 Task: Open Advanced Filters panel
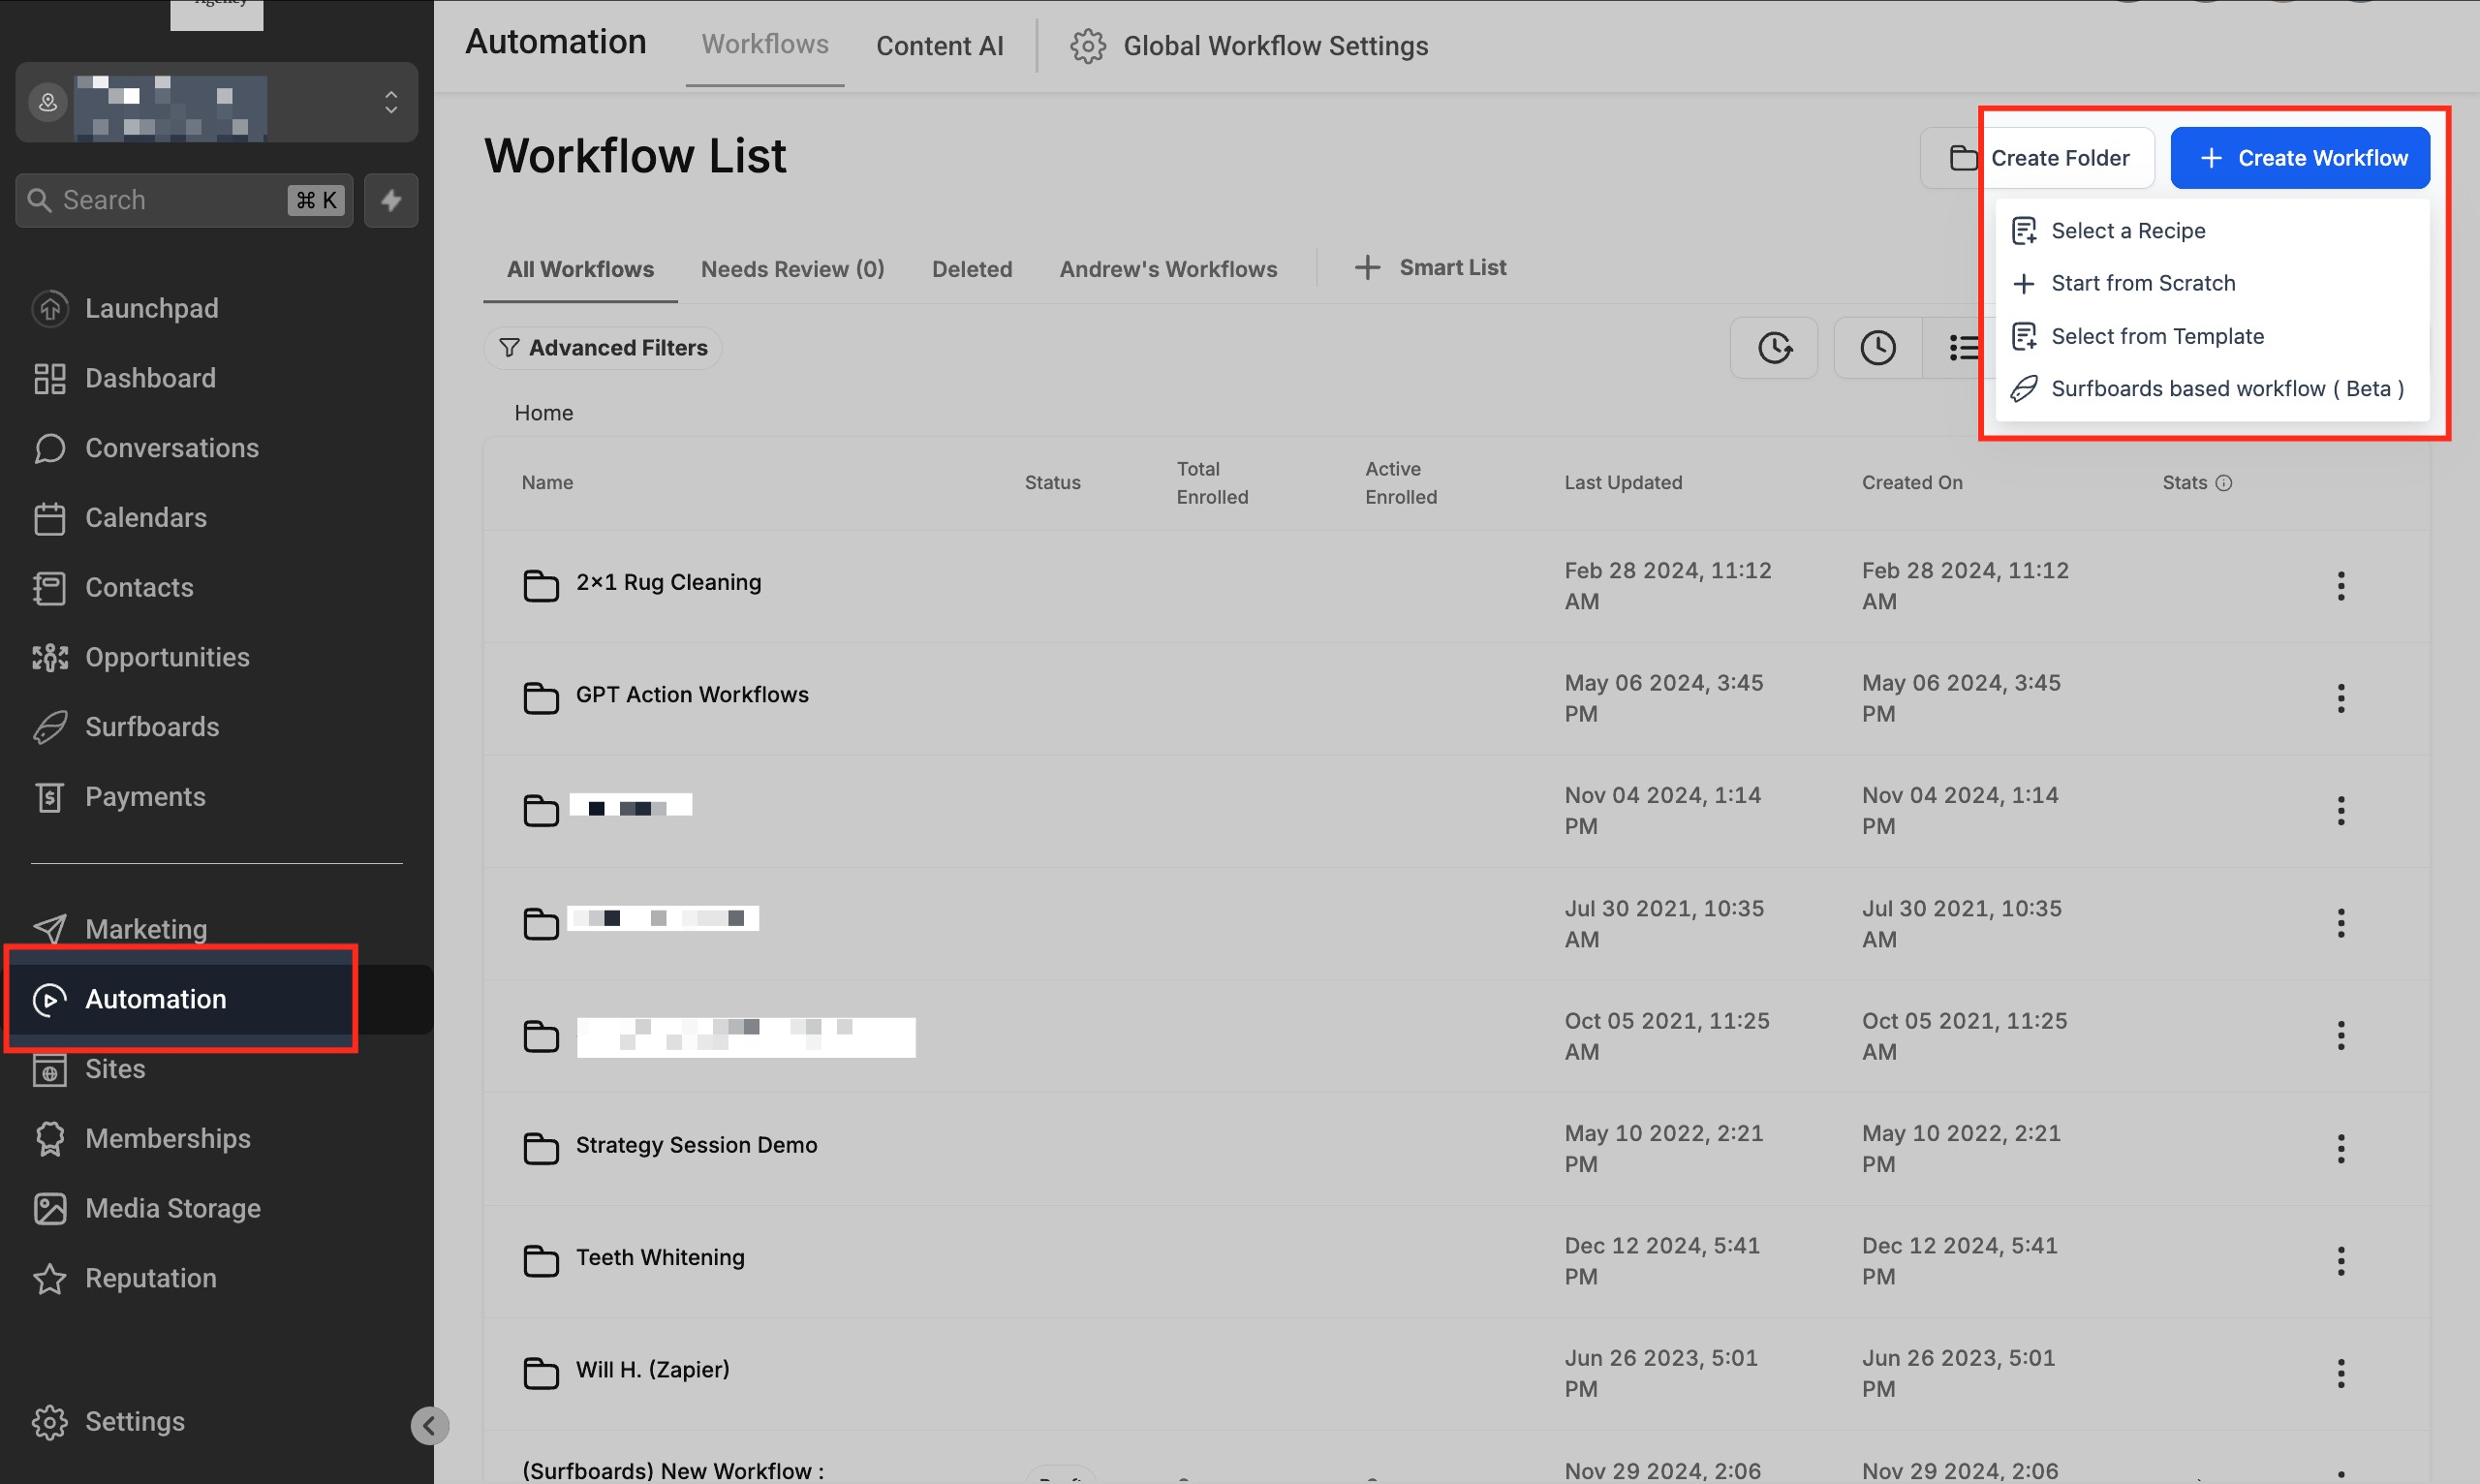pos(603,348)
